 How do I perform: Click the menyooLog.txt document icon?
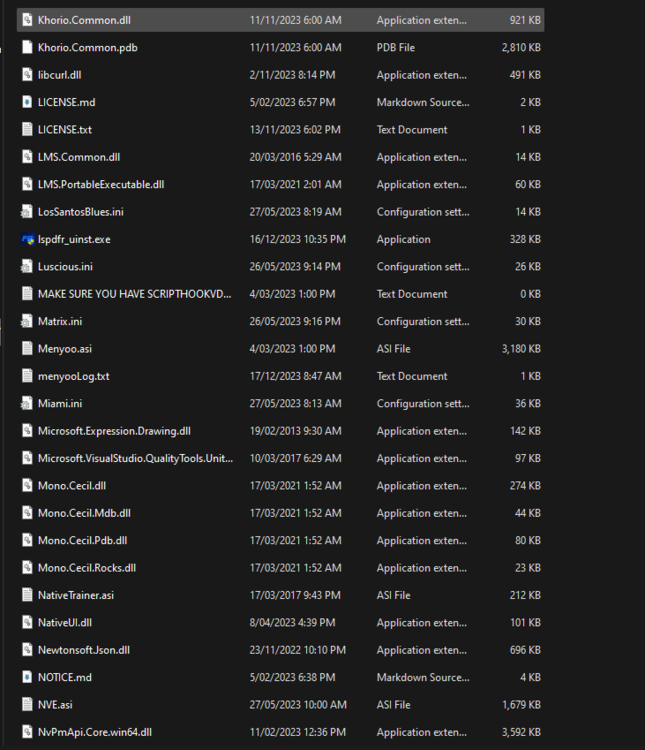27,376
